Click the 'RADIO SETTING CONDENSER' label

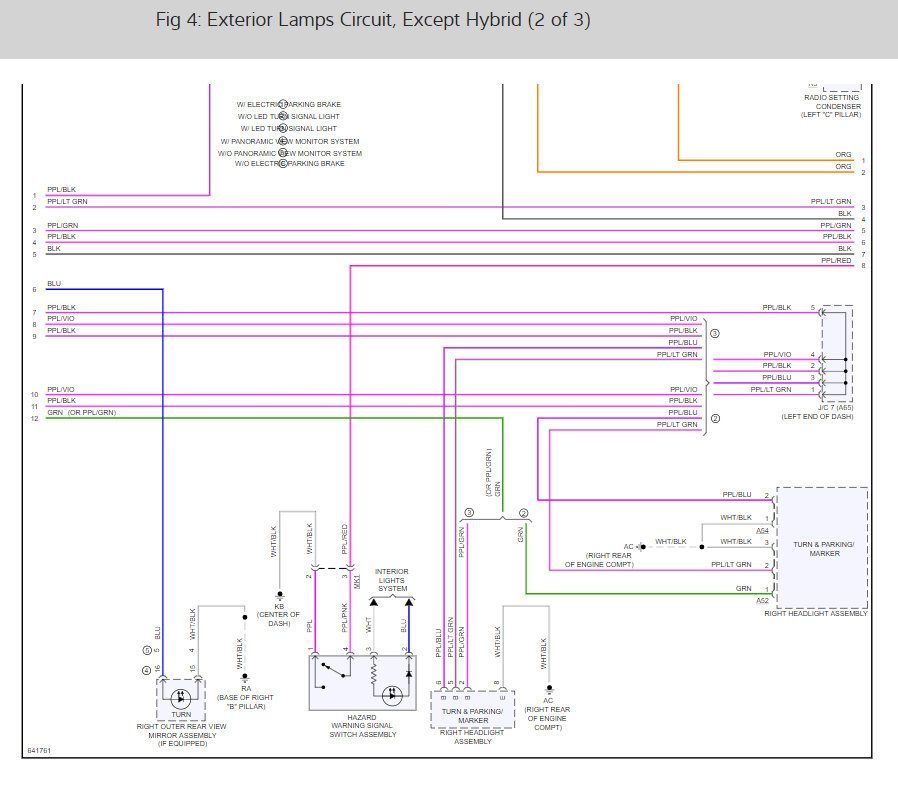coord(832,102)
